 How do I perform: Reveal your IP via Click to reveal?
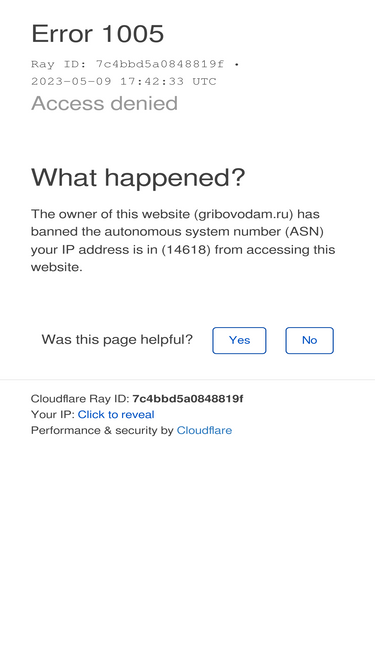[116, 414]
